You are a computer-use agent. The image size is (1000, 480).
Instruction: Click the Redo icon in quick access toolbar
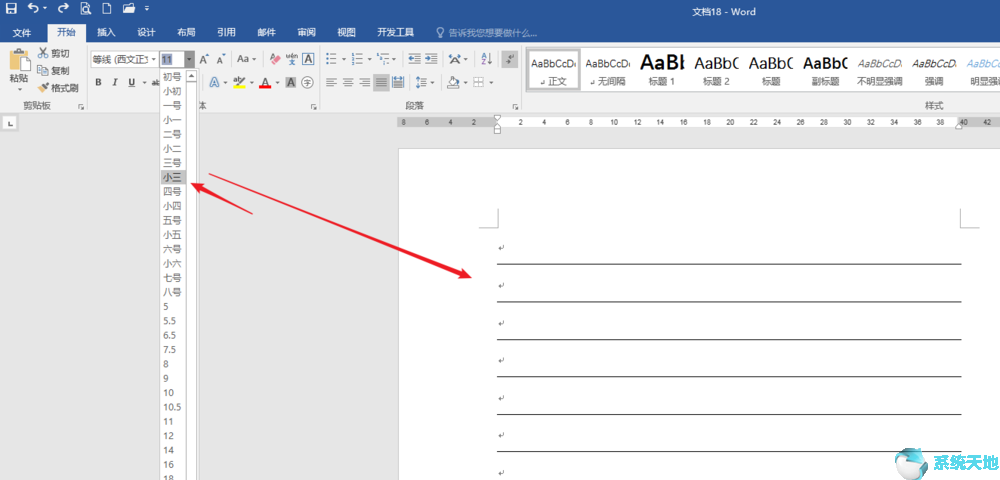(x=62, y=8)
